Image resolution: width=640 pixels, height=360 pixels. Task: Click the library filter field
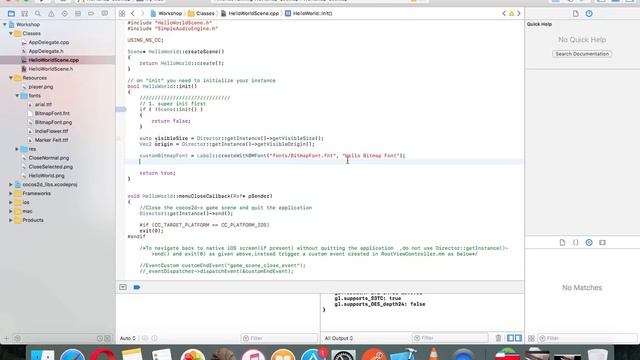[x=588, y=338]
